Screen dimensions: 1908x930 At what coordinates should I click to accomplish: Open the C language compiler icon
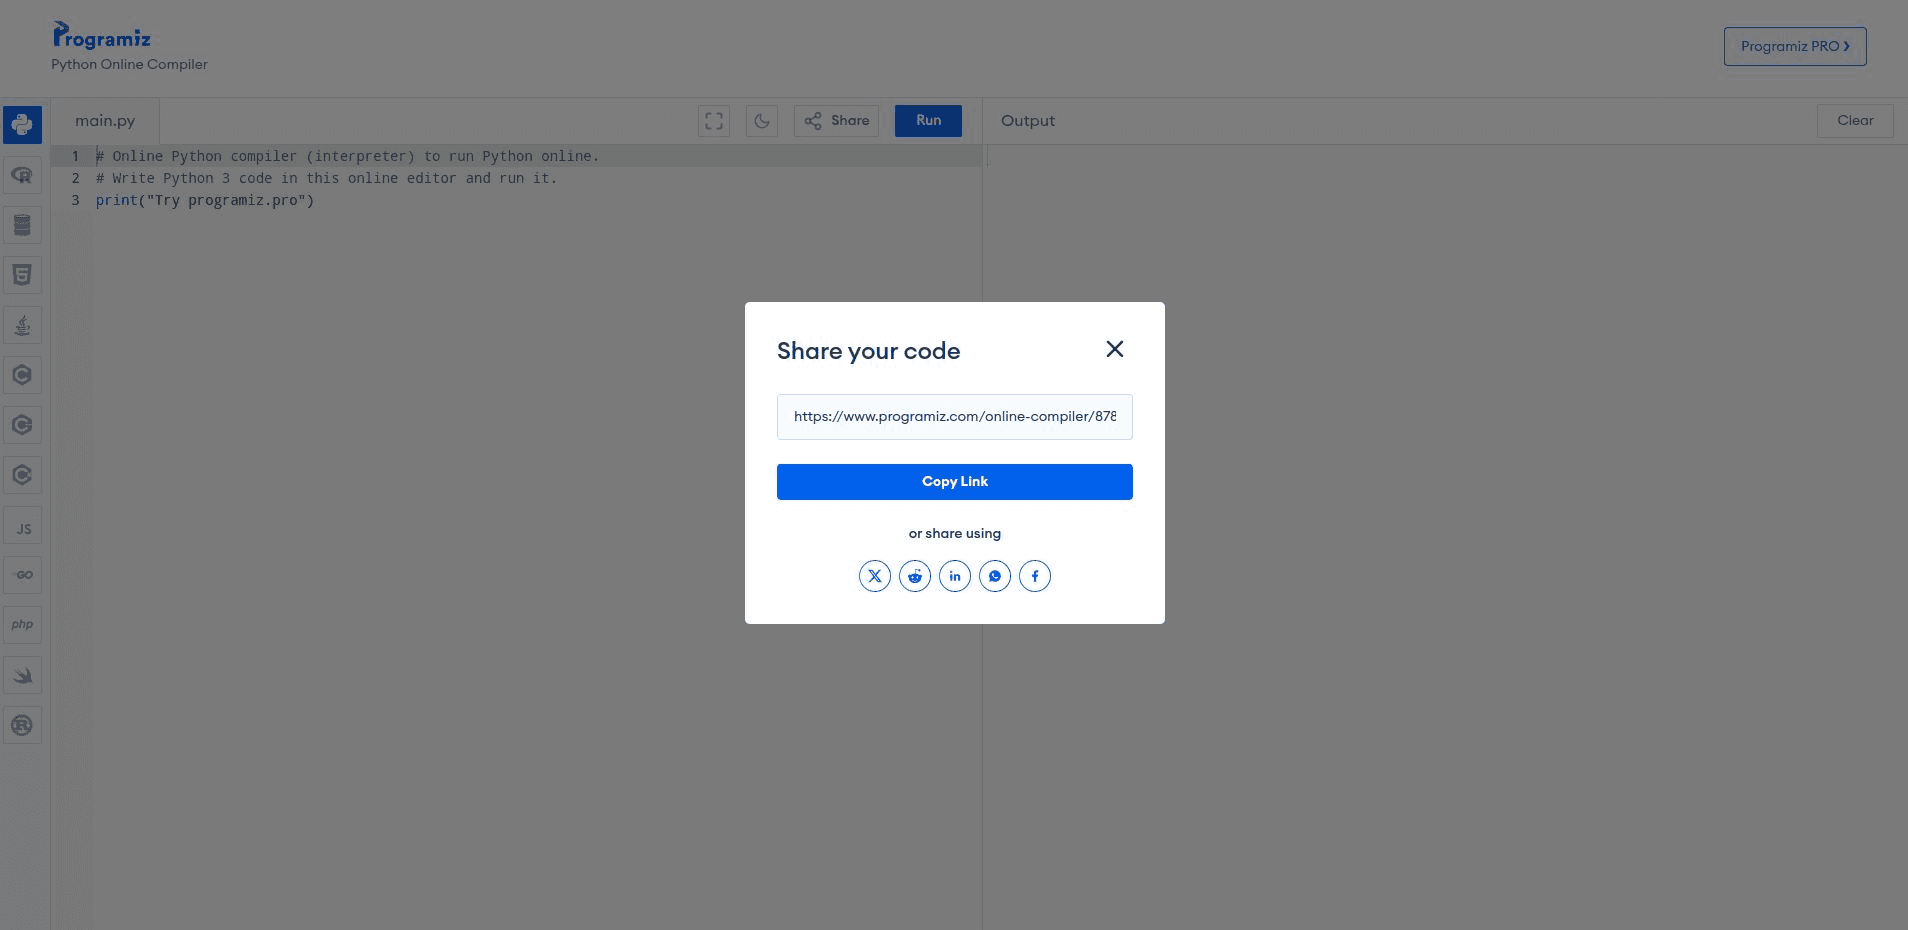click(x=22, y=375)
